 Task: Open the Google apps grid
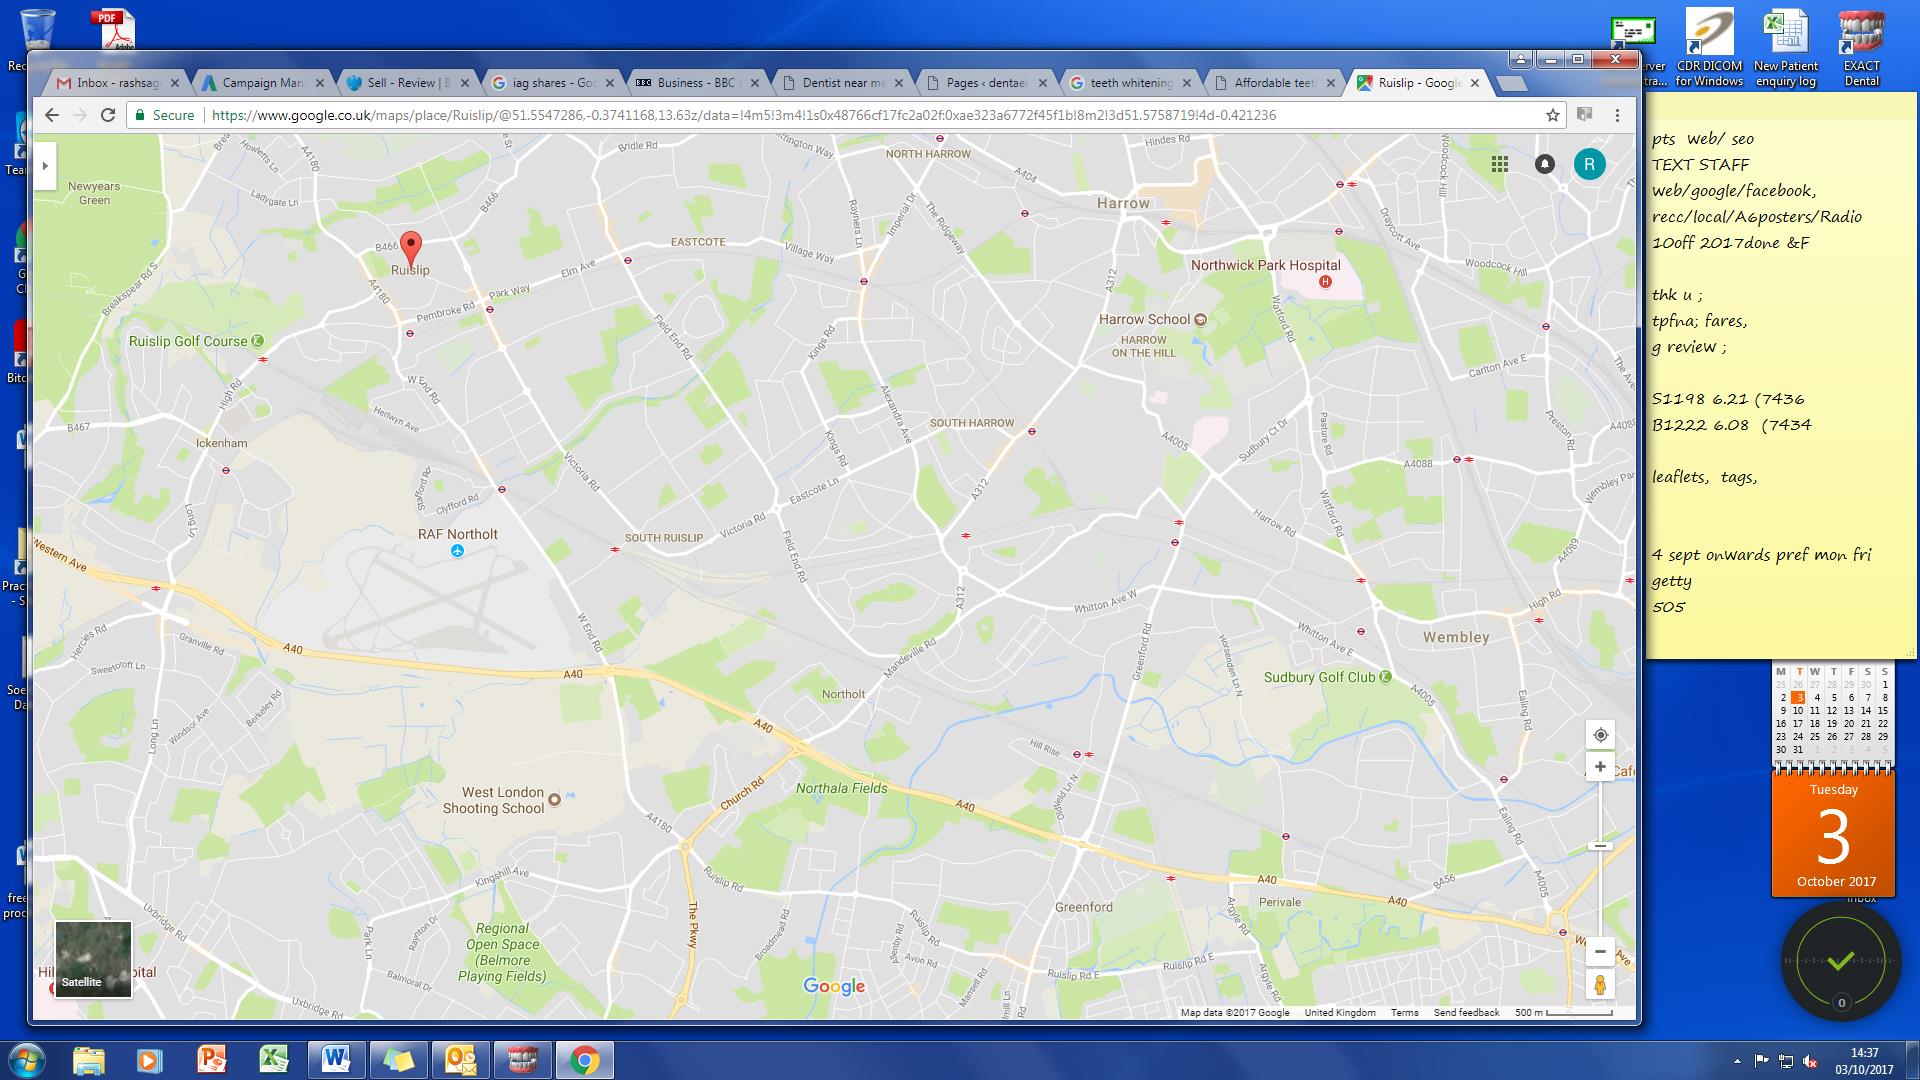point(1500,164)
